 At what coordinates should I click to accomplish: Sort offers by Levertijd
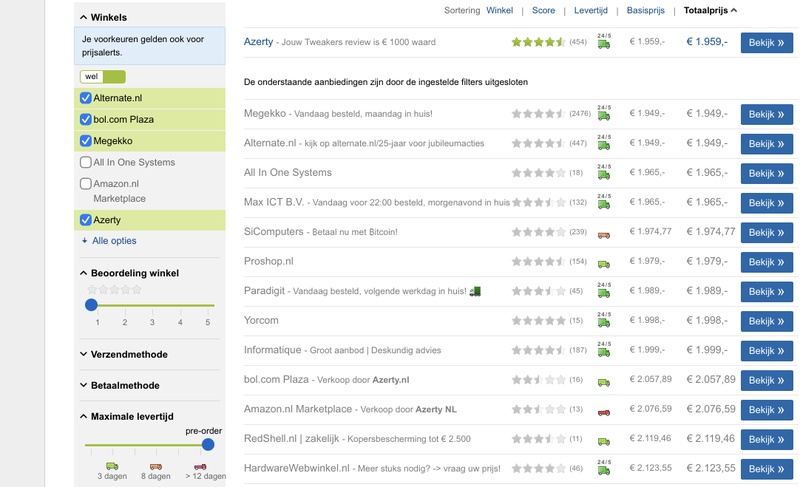591,10
